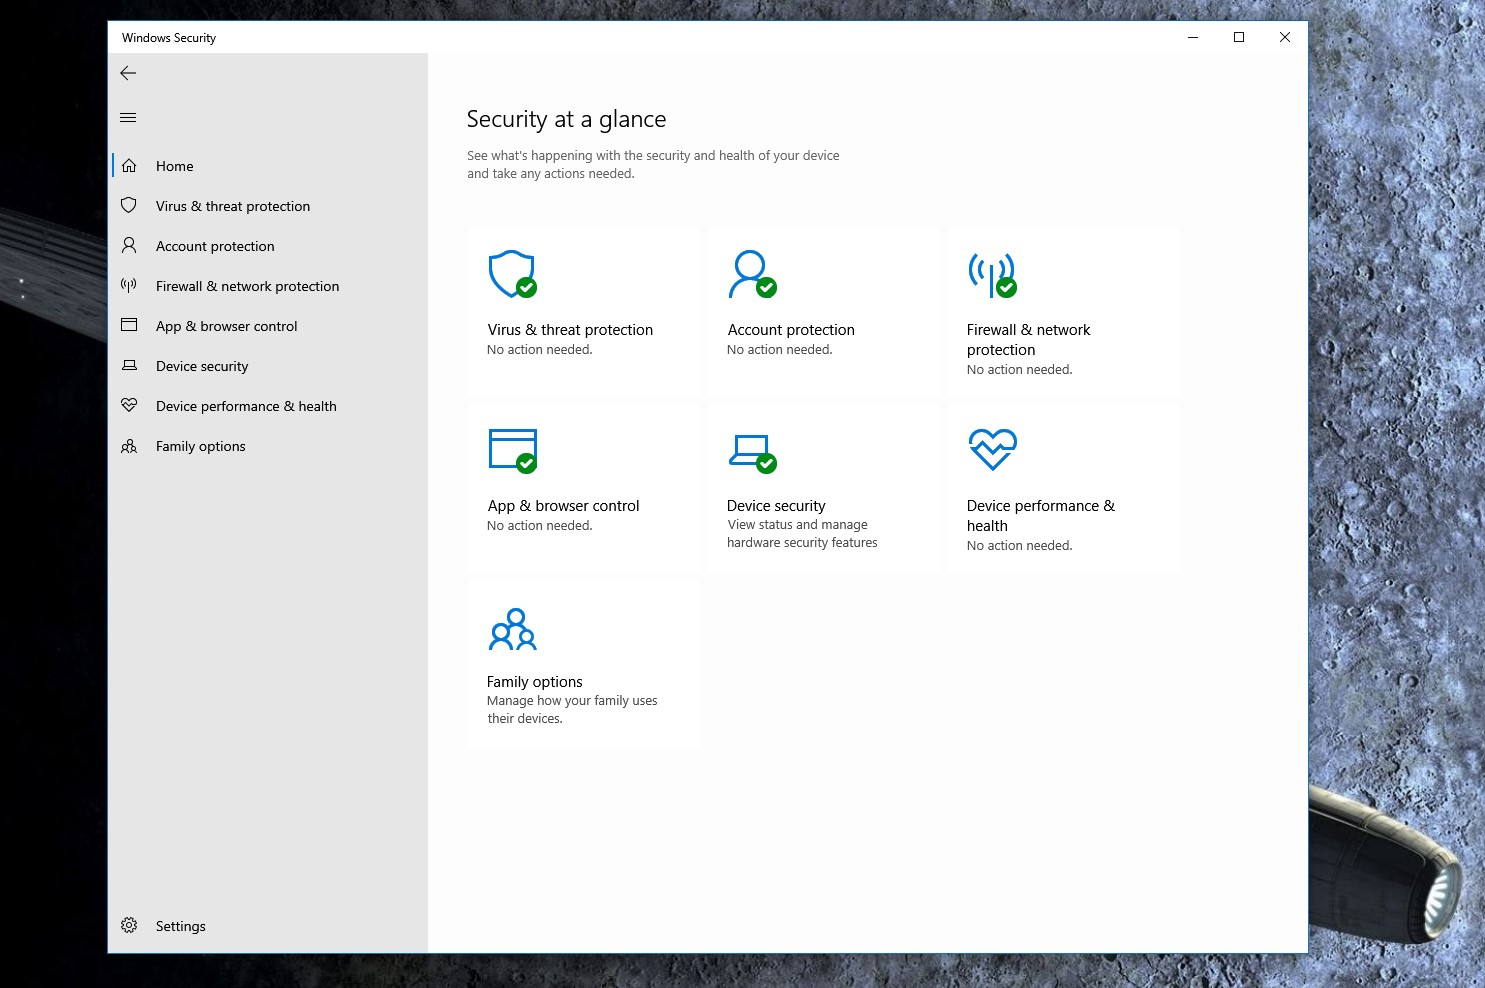Click the large Family options people icon
Viewport: 1485px width, 988px height.
tap(513, 629)
